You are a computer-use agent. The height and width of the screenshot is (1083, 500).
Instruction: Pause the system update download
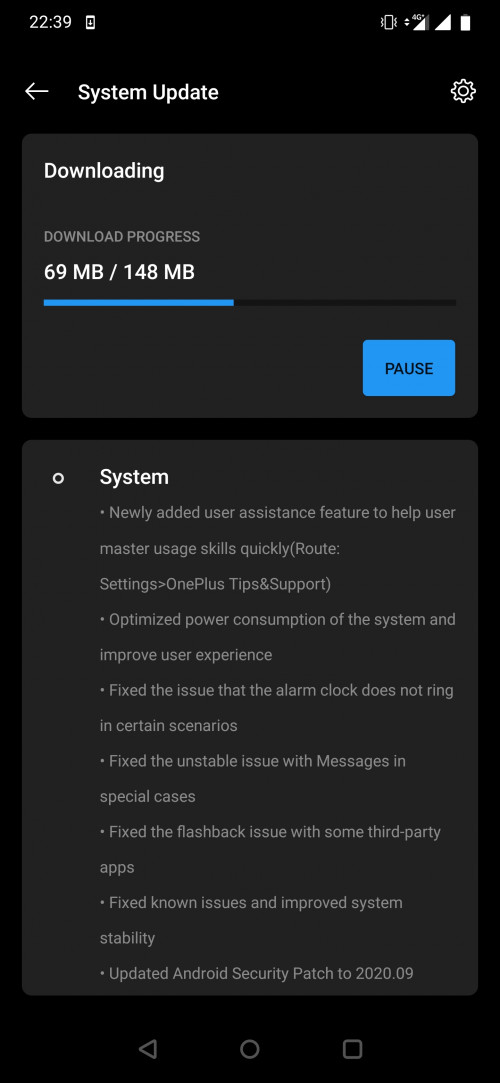[409, 368]
